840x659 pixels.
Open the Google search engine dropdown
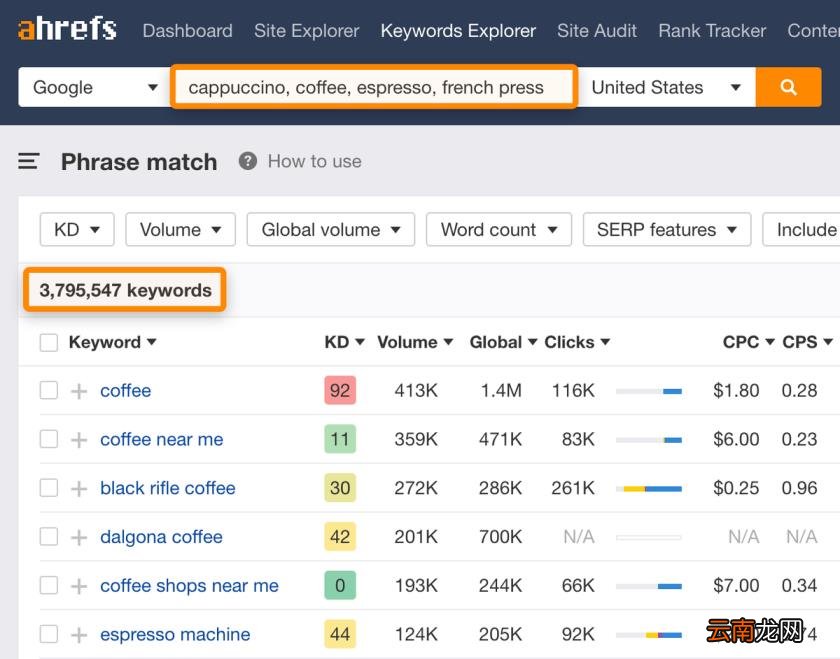(x=95, y=87)
